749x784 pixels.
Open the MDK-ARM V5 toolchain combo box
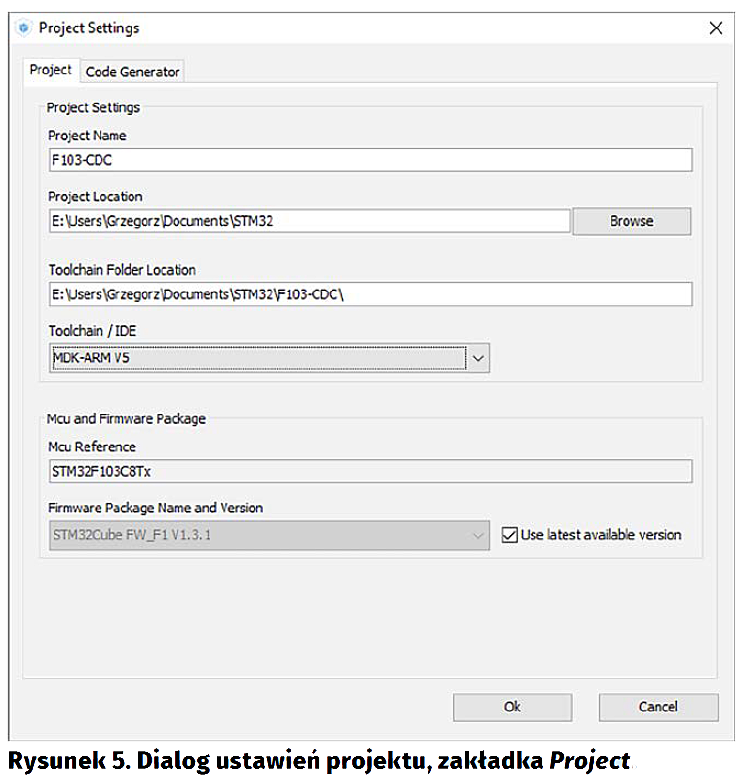point(257,357)
